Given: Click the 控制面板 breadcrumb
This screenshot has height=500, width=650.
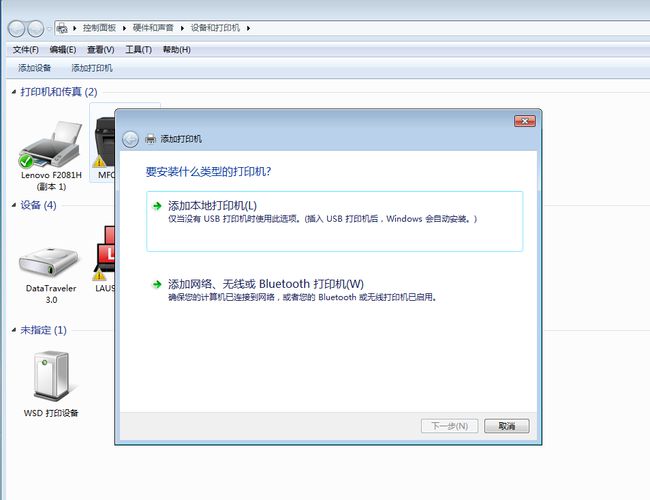Looking at the screenshot, I should click(x=99, y=28).
